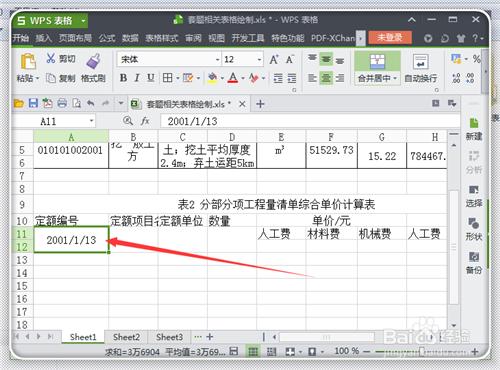Click the Save floppy disk icon
This screenshot has height=370, width=500.
(33, 103)
